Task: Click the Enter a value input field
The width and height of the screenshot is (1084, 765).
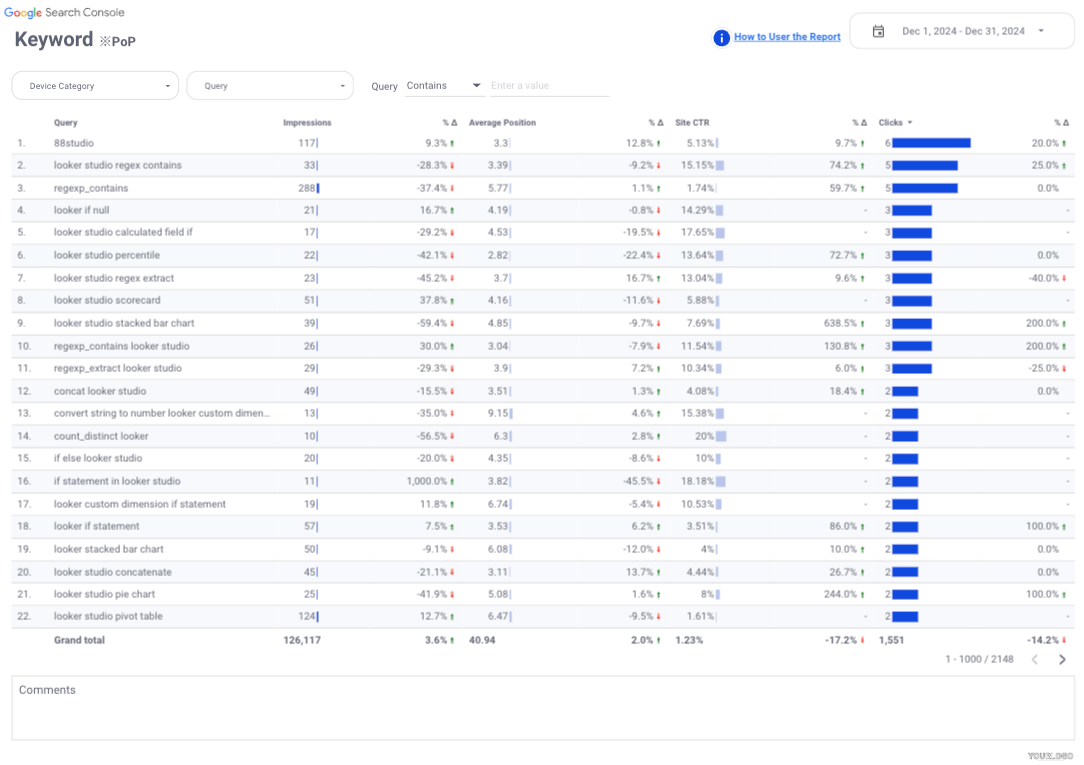Action: pyautogui.click(x=549, y=86)
